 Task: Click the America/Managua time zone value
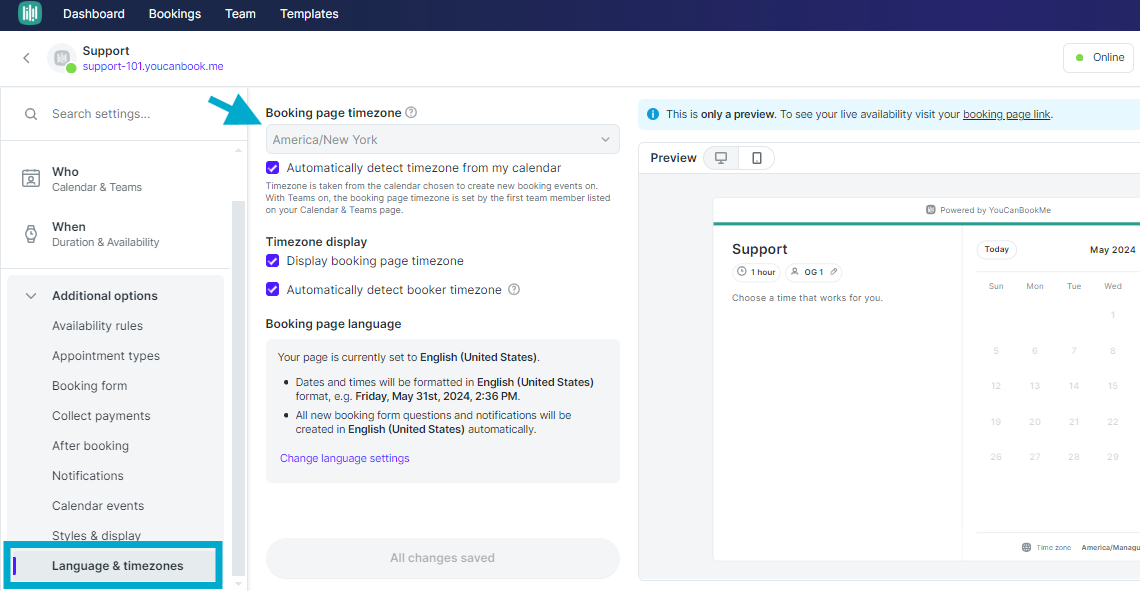tap(1110, 547)
